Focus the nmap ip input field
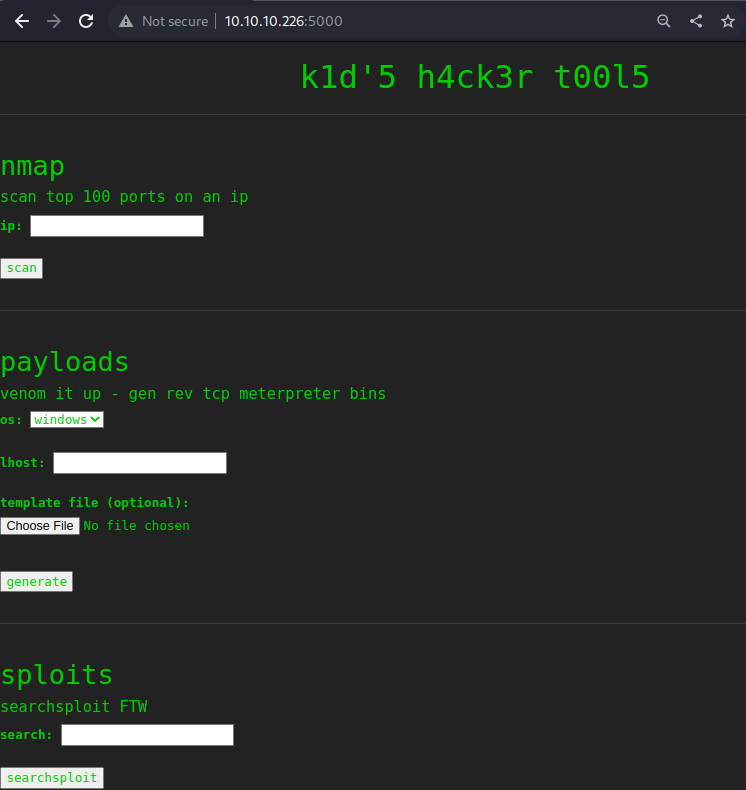The image size is (746, 790). pyautogui.click(x=117, y=226)
